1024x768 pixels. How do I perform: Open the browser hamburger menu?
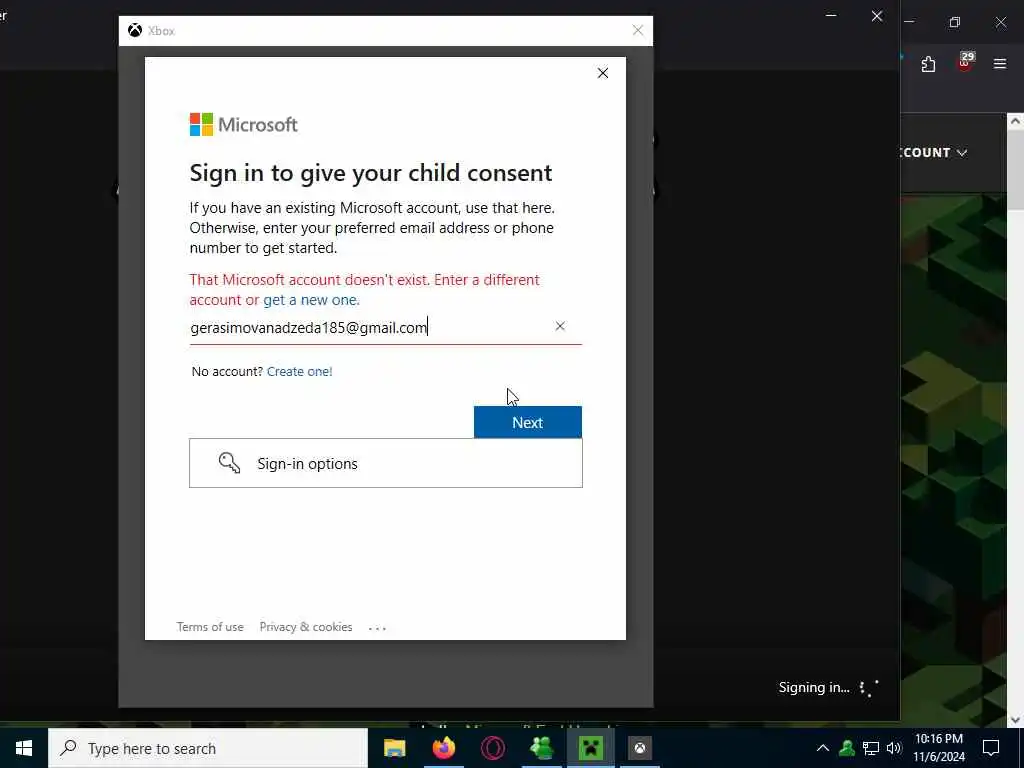click(1000, 64)
